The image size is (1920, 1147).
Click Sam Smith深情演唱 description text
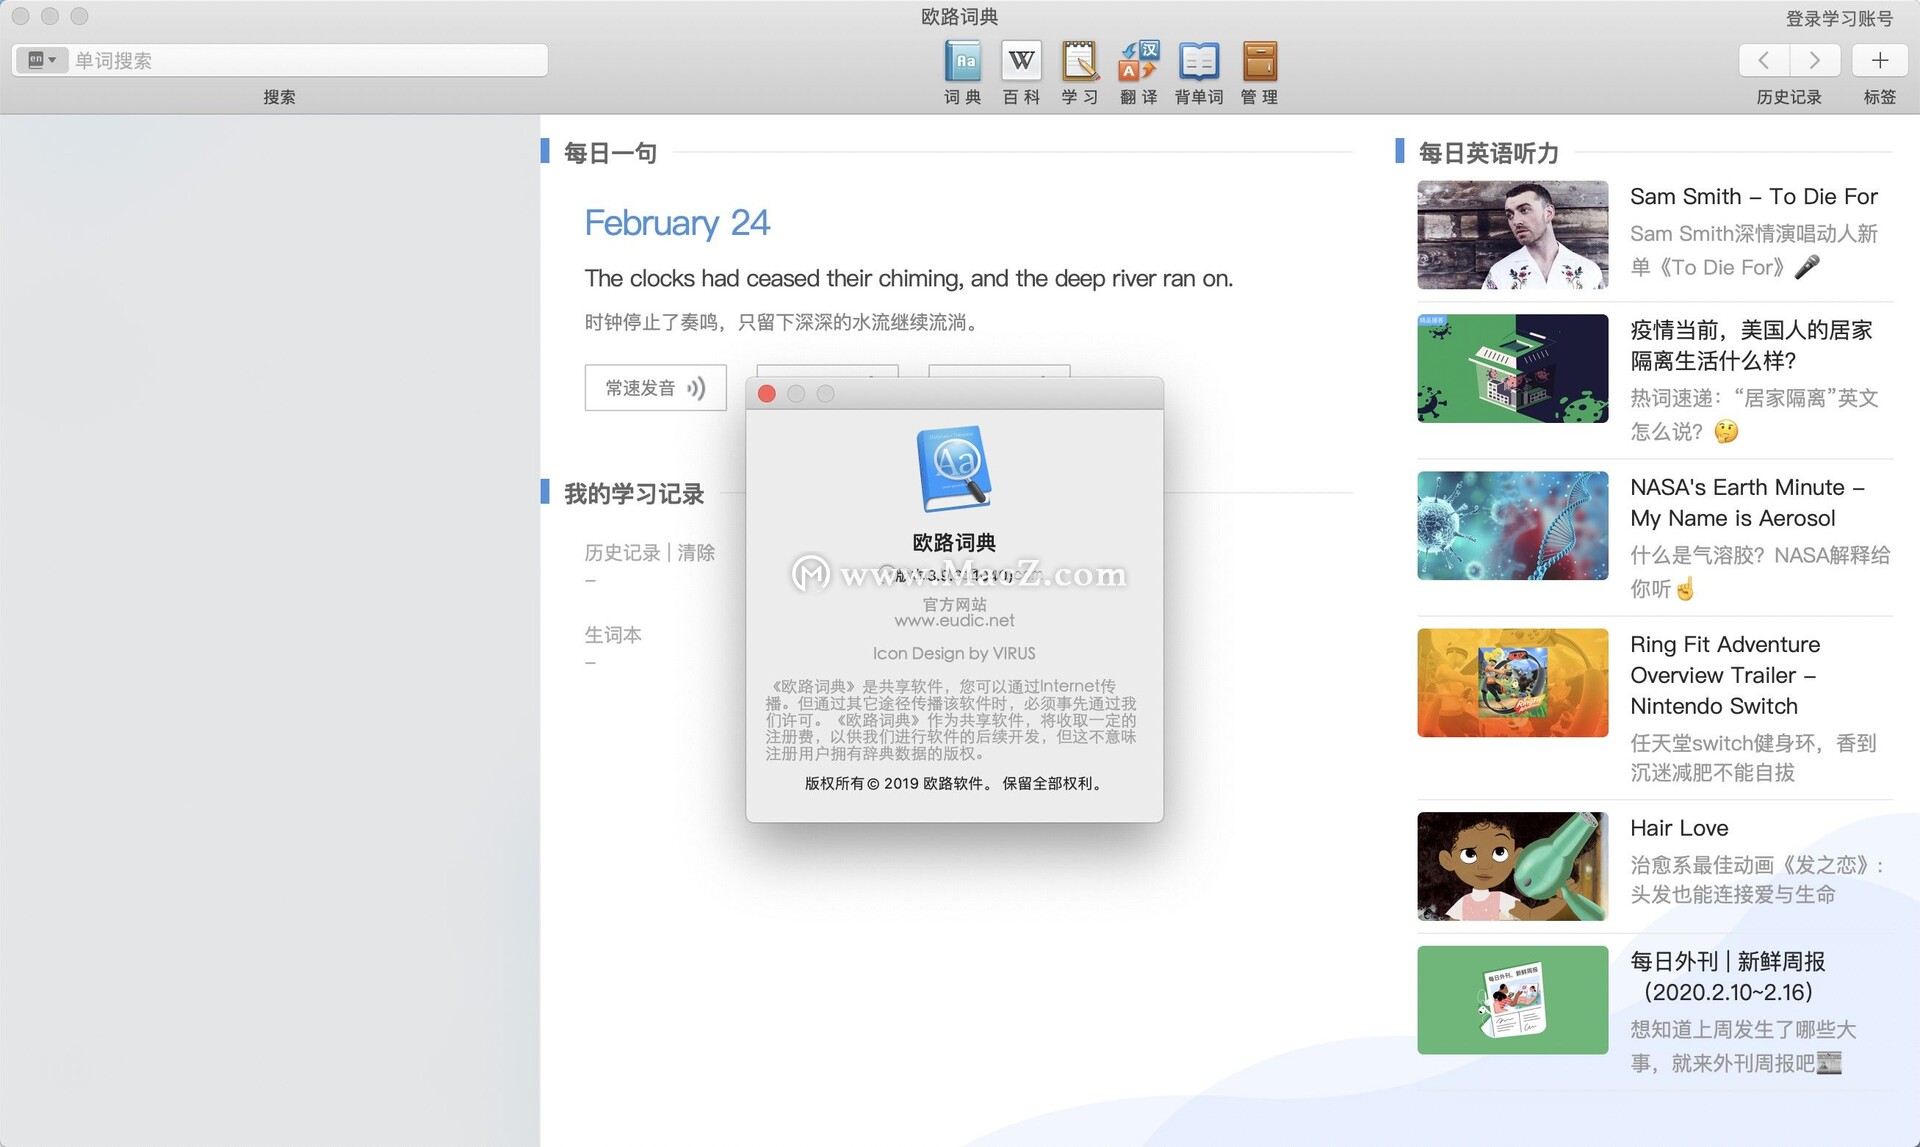tap(1754, 250)
